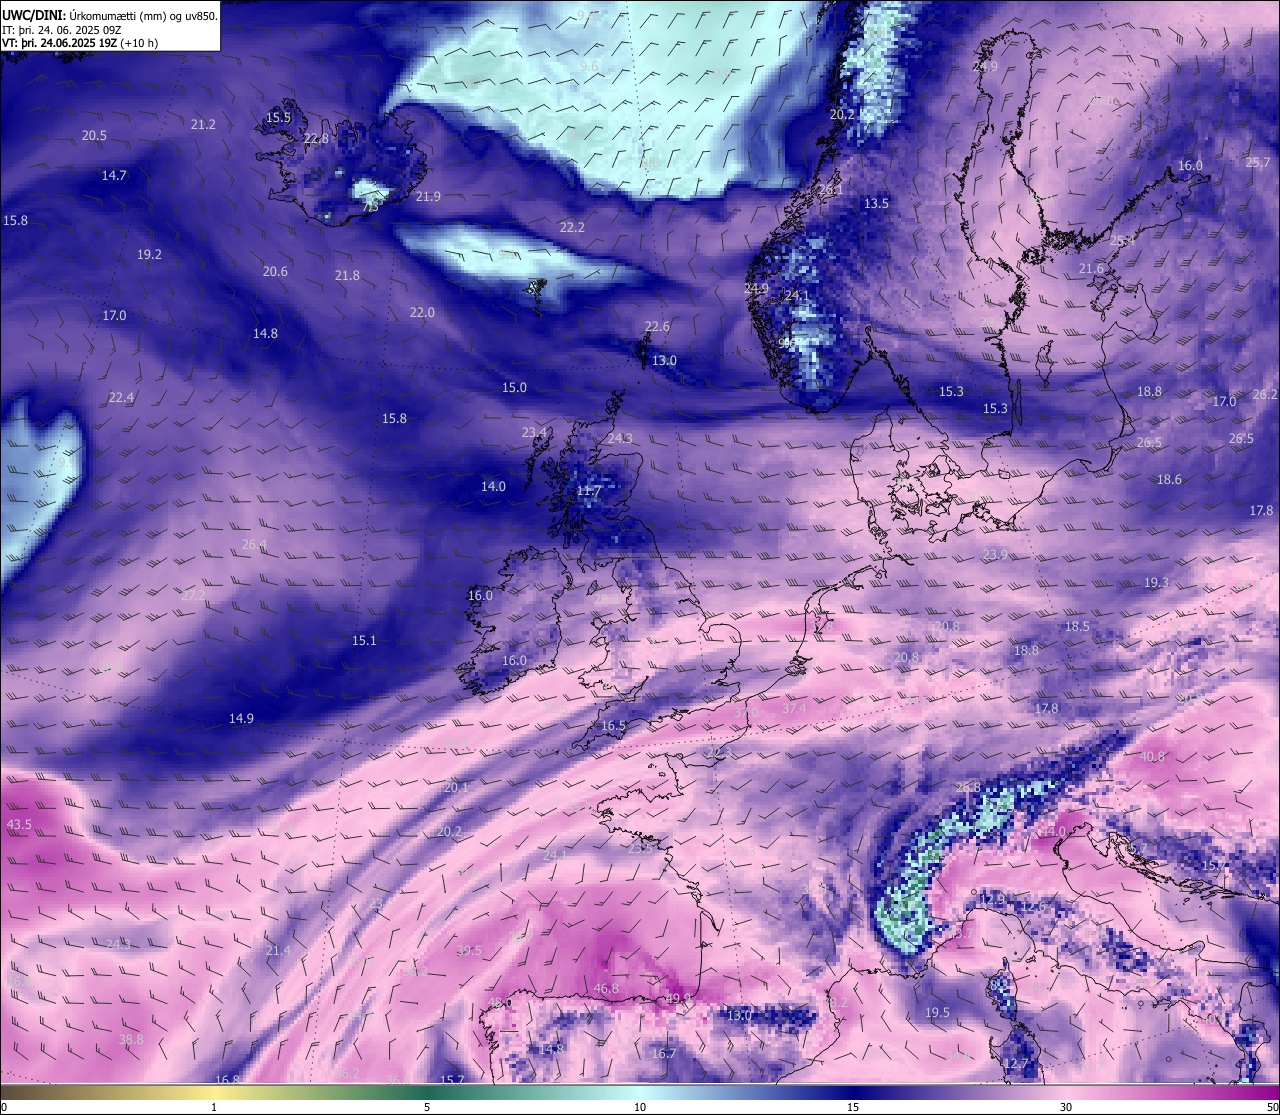Click the 23.4 value northwest of Scotland
This screenshot has width=1280, height=1115.
coord(534,432)
